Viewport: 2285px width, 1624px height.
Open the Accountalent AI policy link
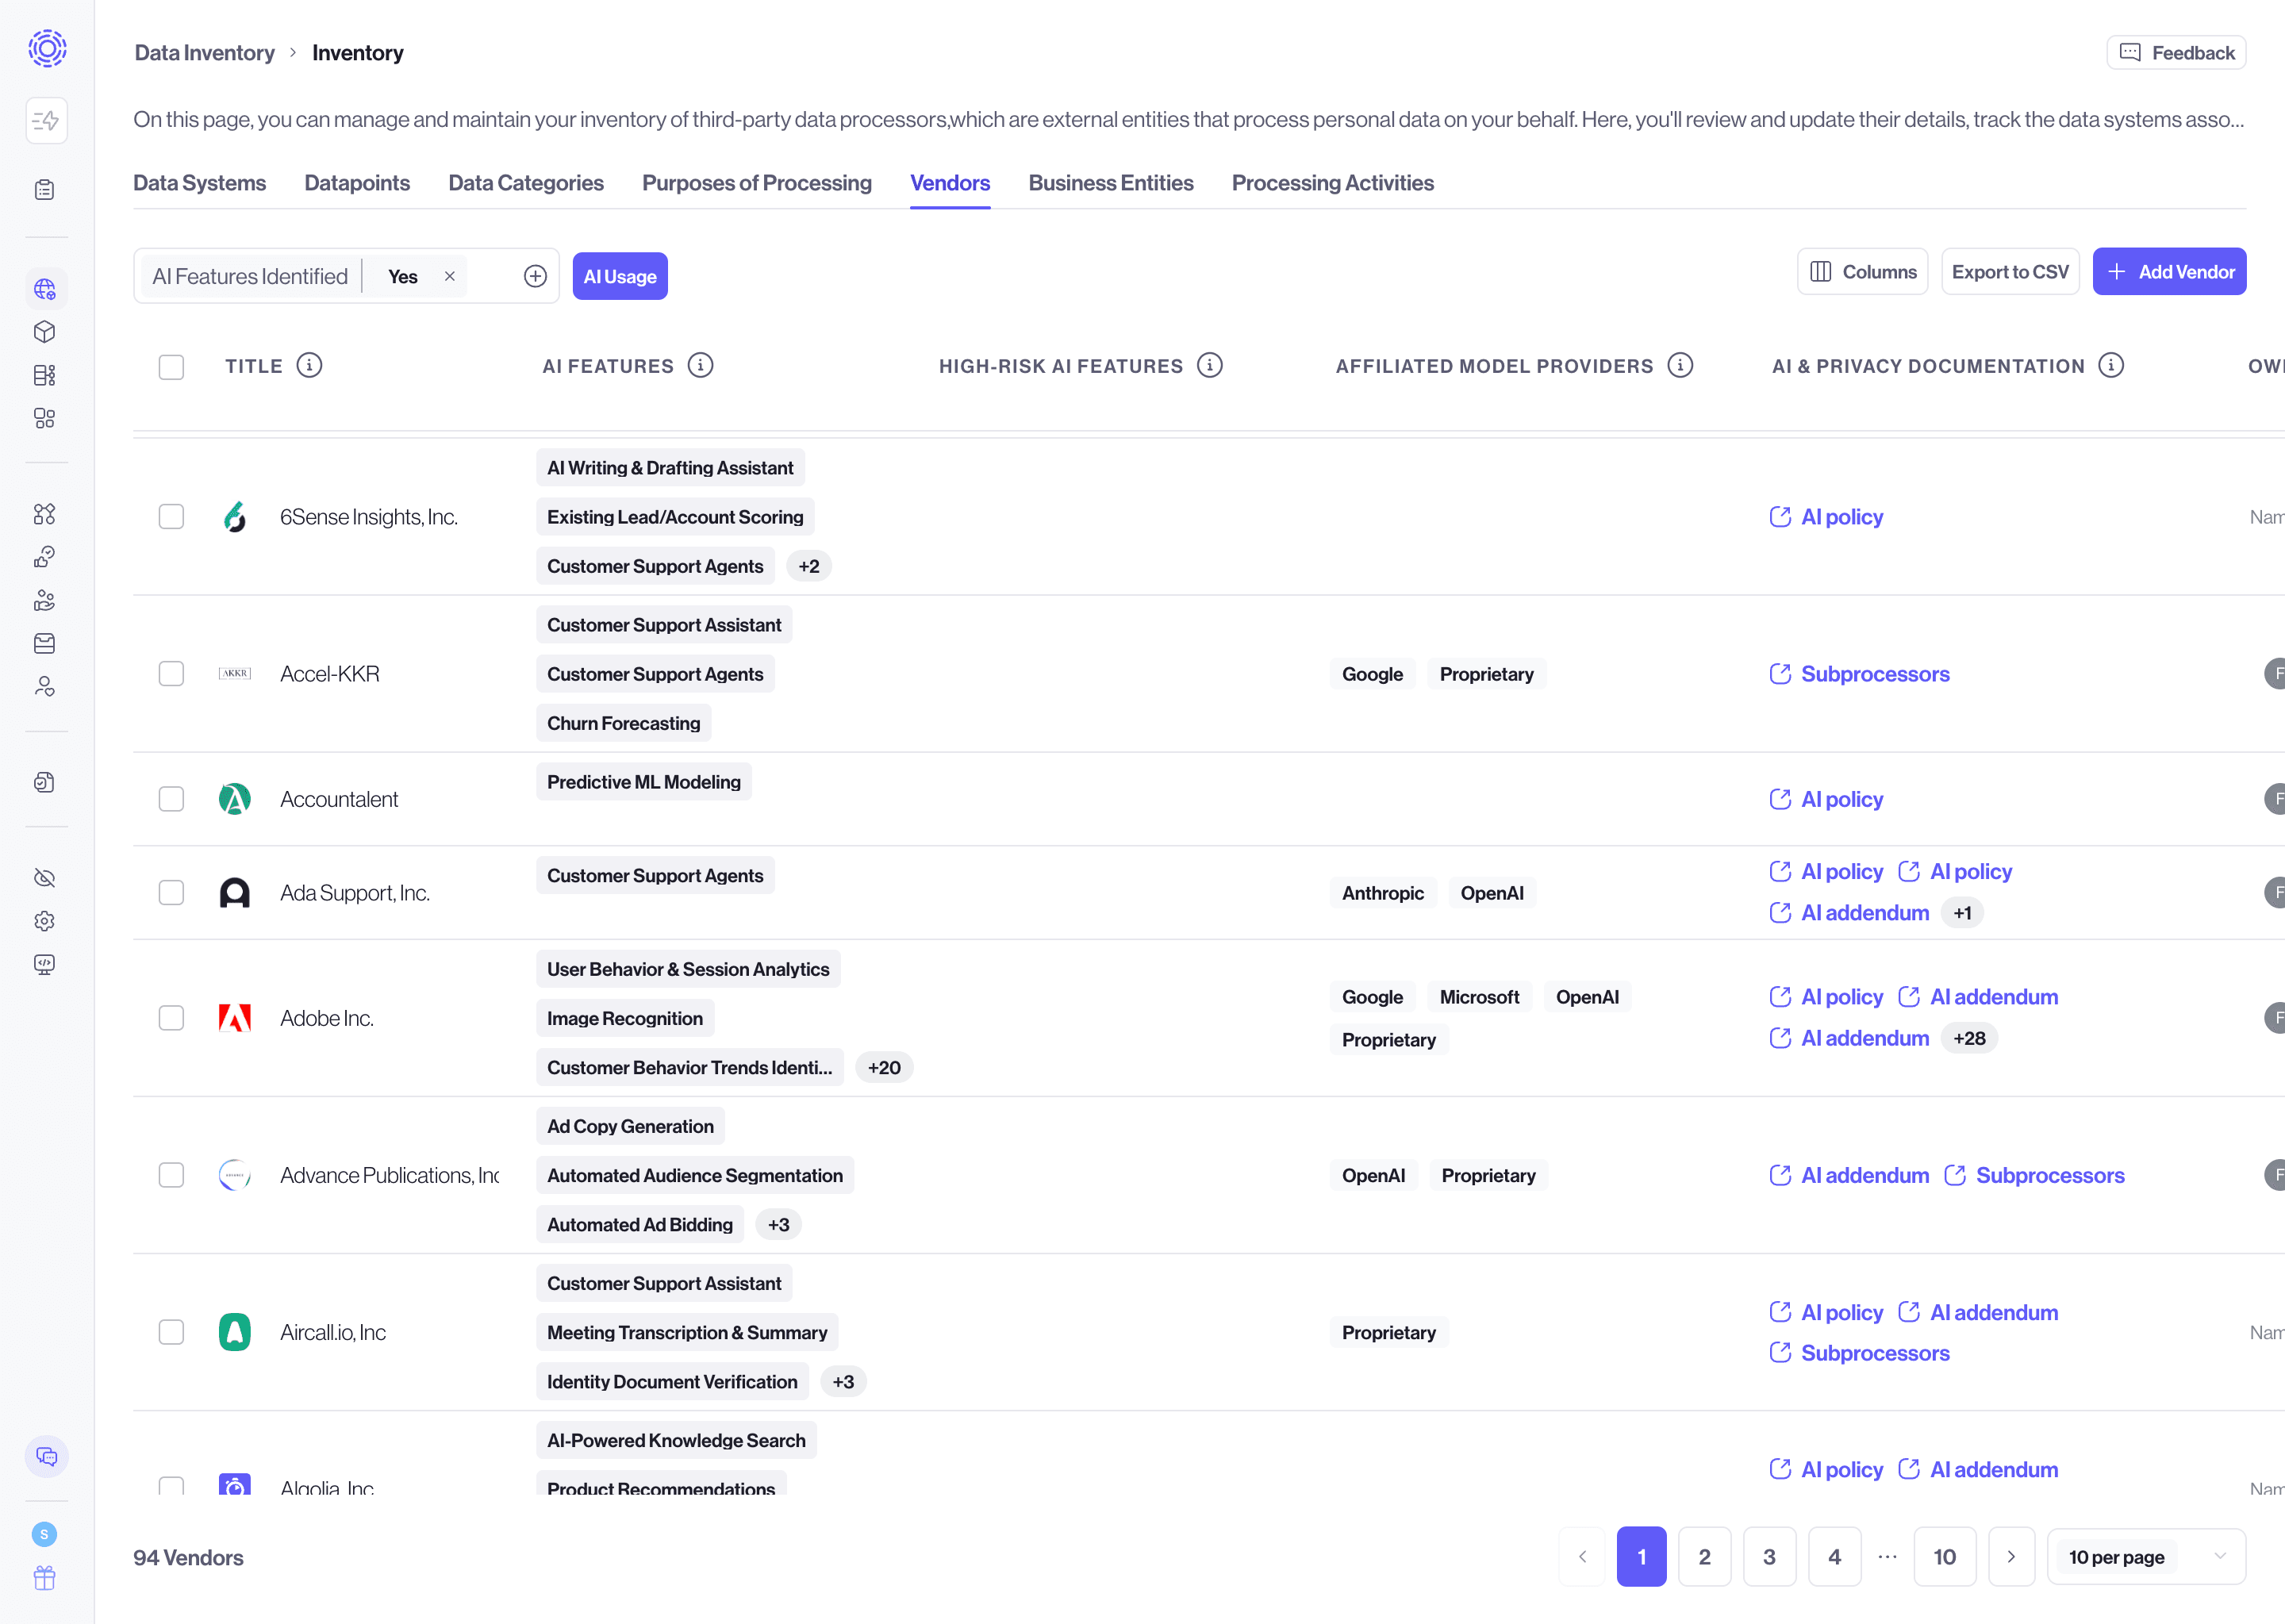pyautogui.click(x=1826, y=799)
